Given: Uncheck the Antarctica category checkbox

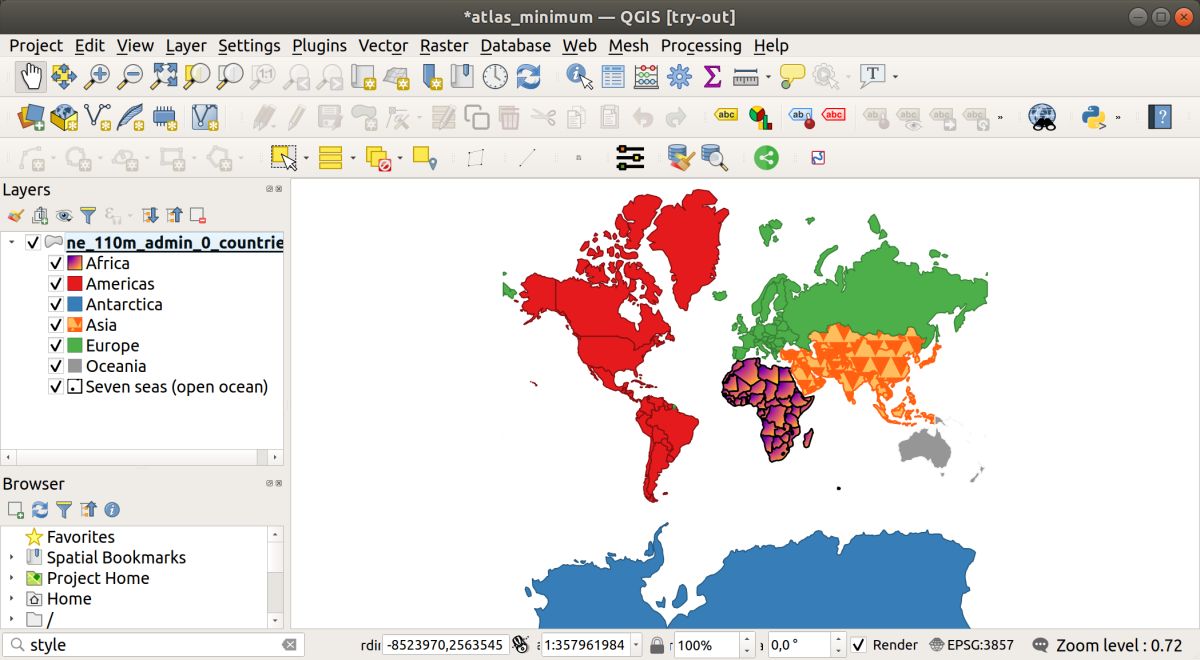Looking at the screenshot, I should pyautogui.click(x=56, y=305).
